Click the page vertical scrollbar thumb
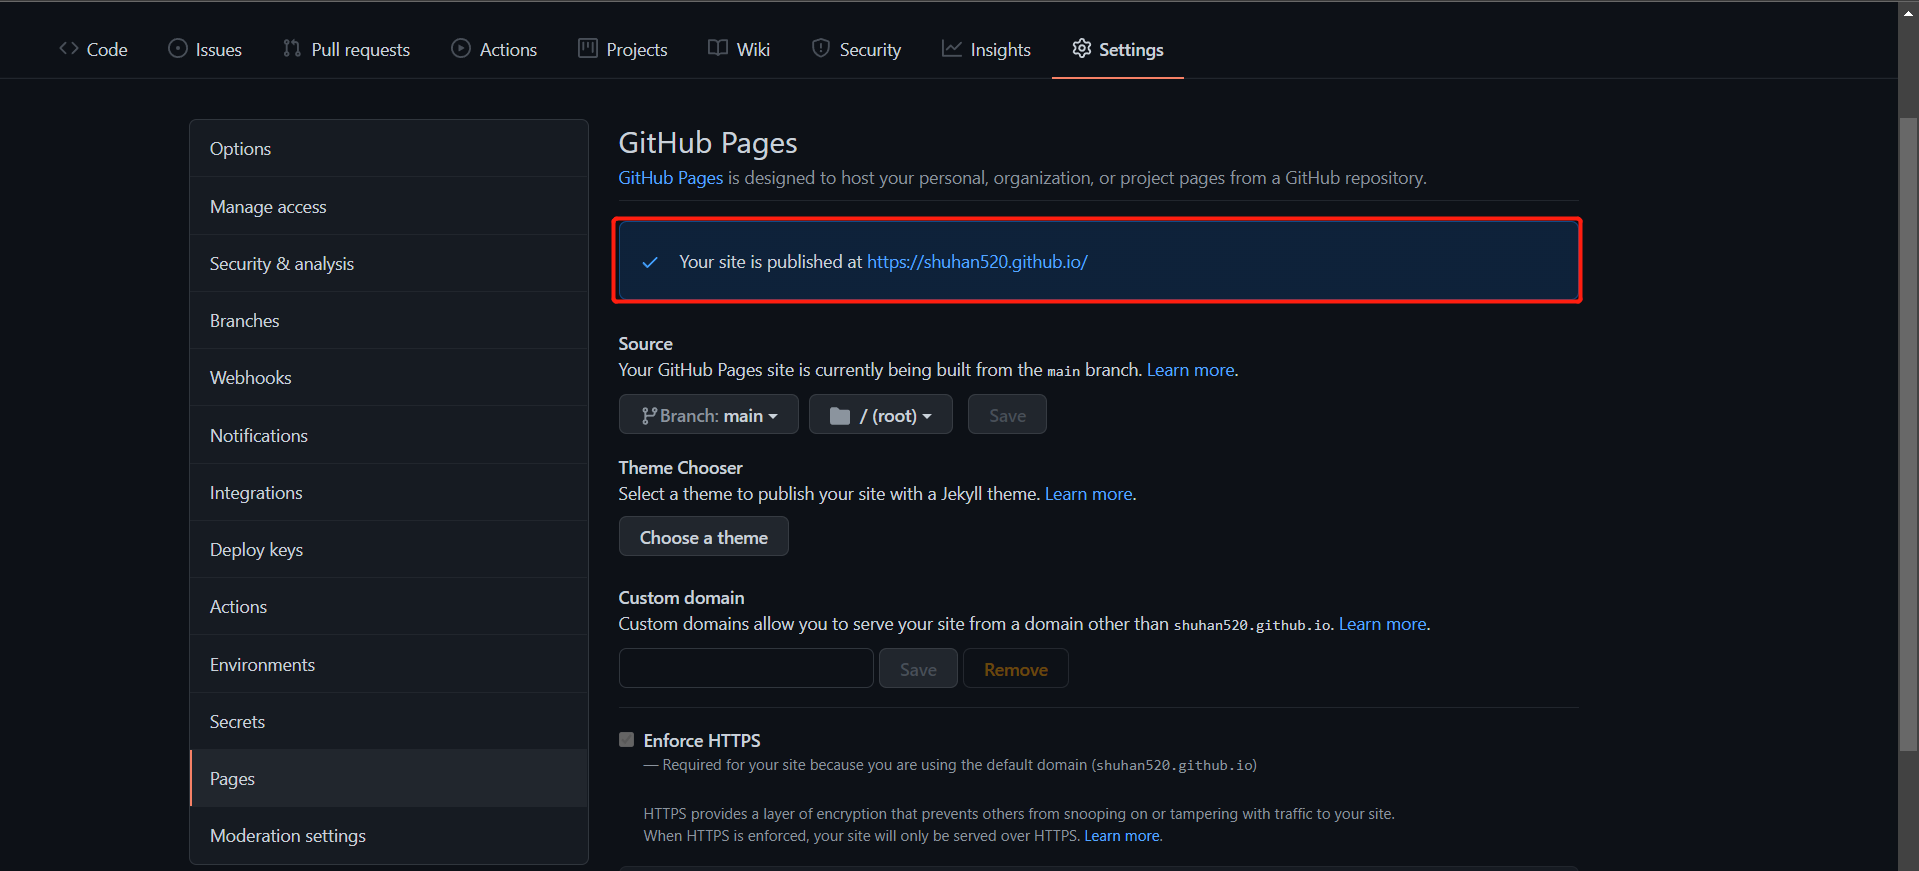The width and height of the screenshot is (1919, 871). pyautogui.click(x=1908, y=434)
